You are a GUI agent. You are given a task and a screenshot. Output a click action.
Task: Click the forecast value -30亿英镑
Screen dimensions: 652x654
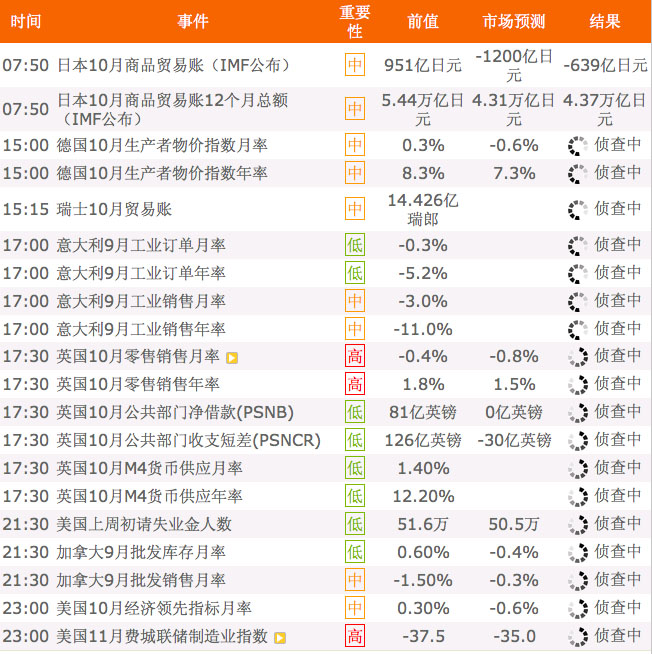point(514,440)
